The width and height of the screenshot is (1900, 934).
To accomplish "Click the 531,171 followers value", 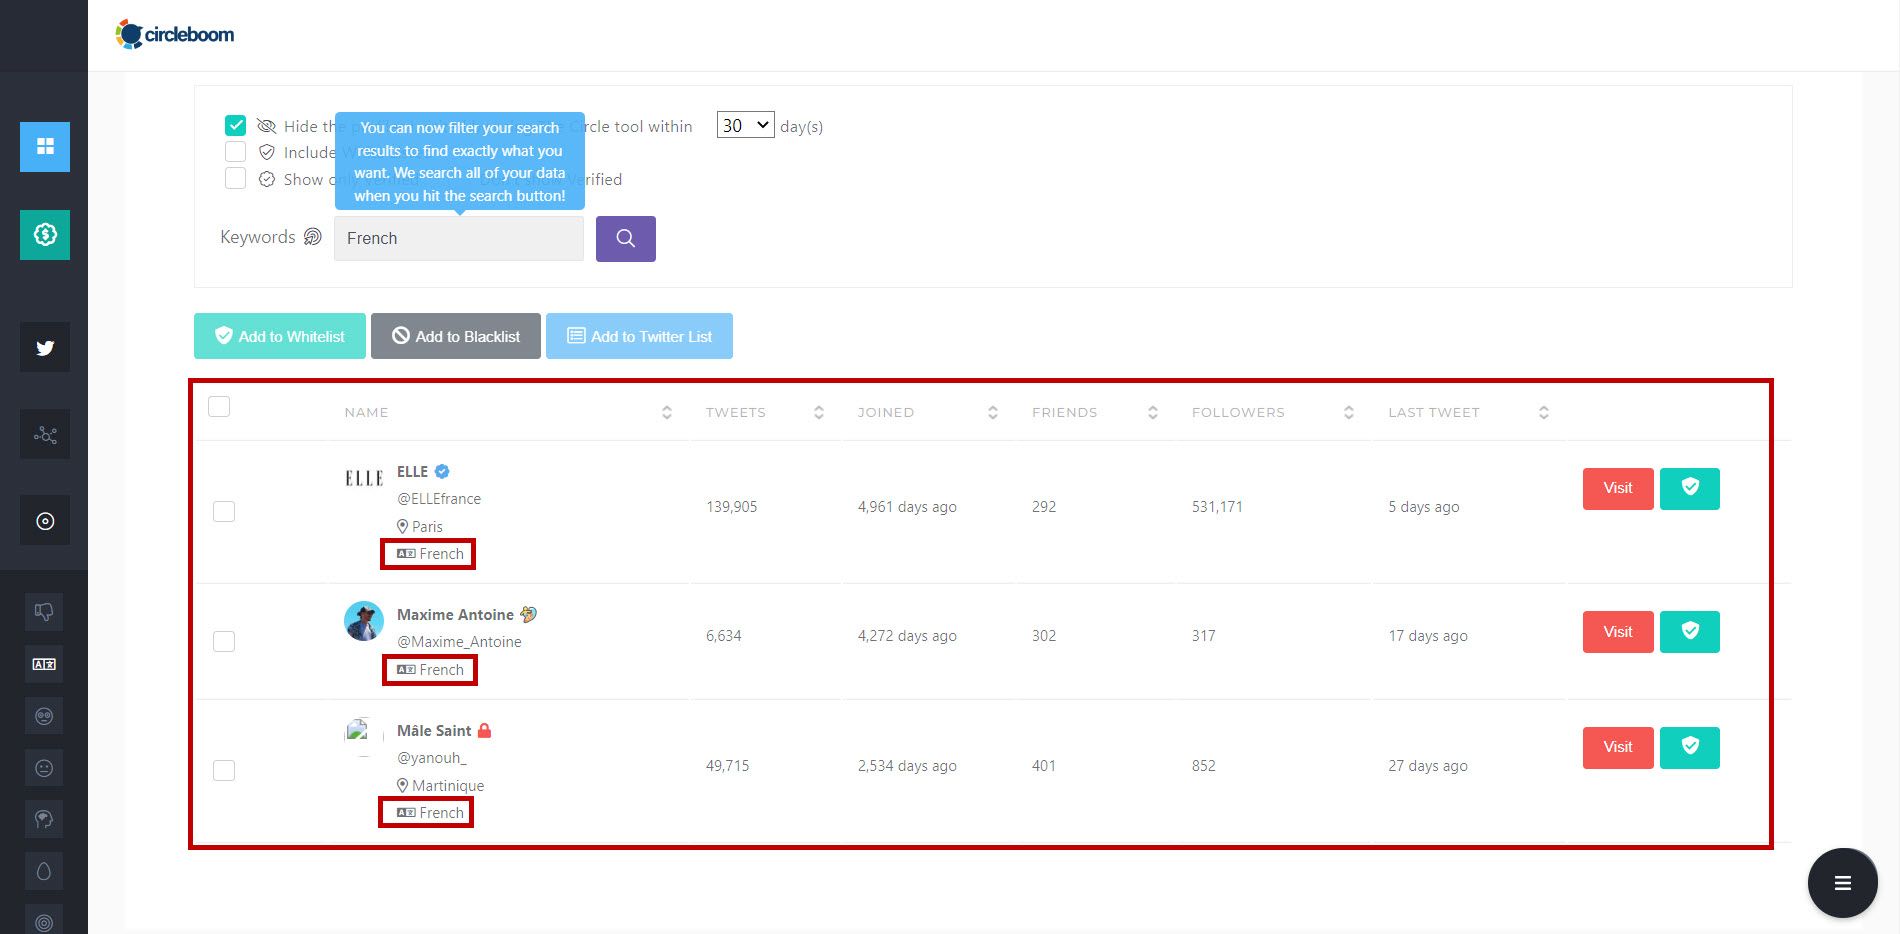I will coord(1217,506).
